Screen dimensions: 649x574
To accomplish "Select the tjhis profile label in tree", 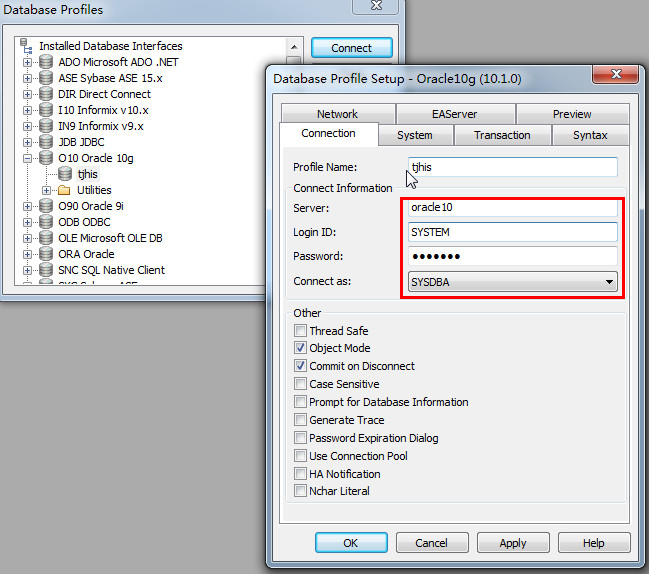I will [x=88, y=174].
